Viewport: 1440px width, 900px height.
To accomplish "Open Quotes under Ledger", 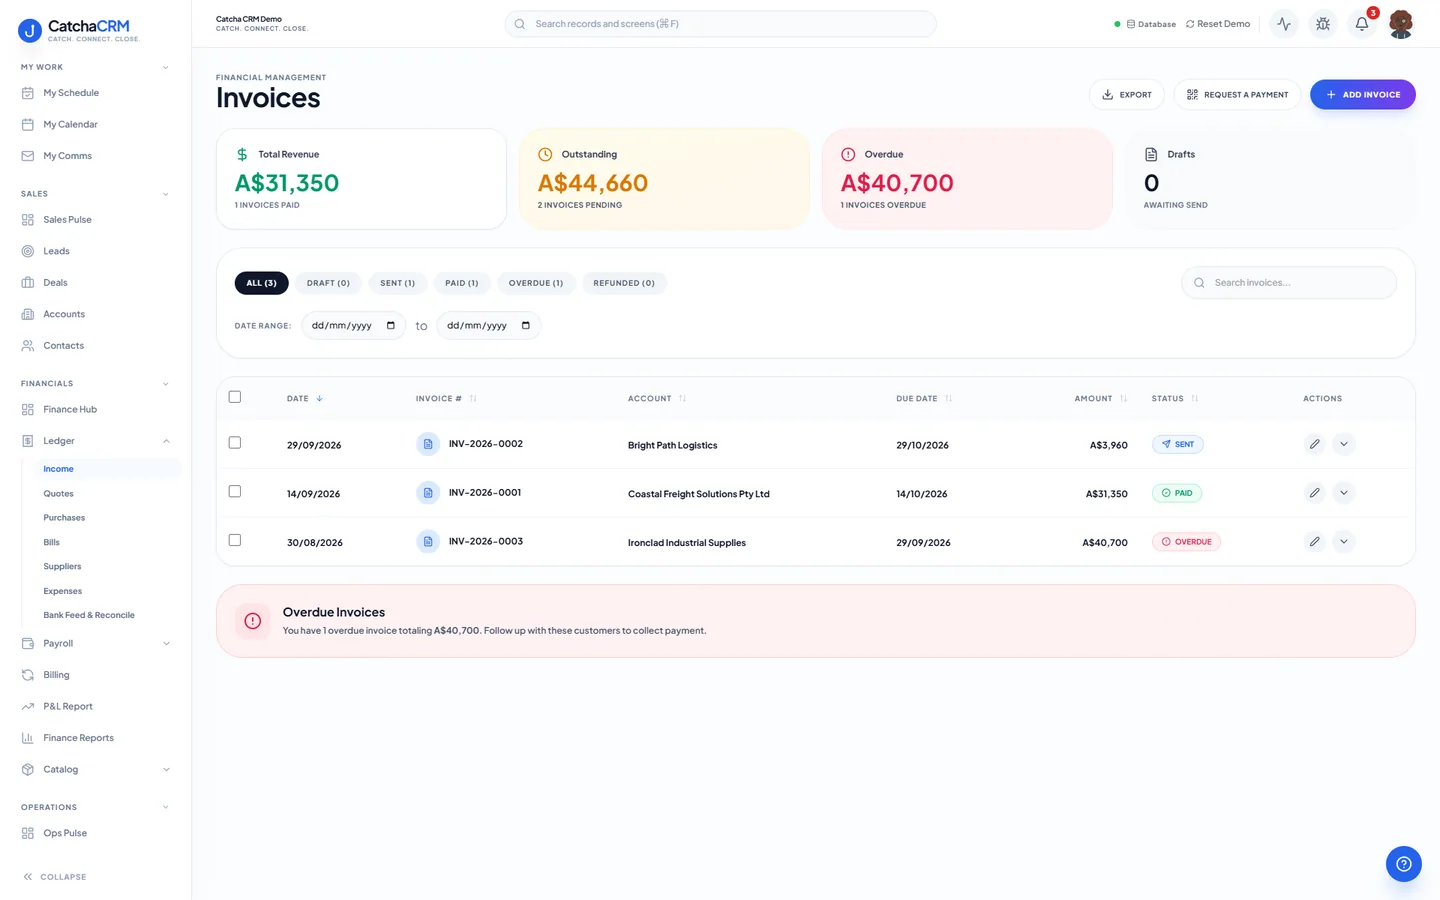I will (x=58, y=494).
